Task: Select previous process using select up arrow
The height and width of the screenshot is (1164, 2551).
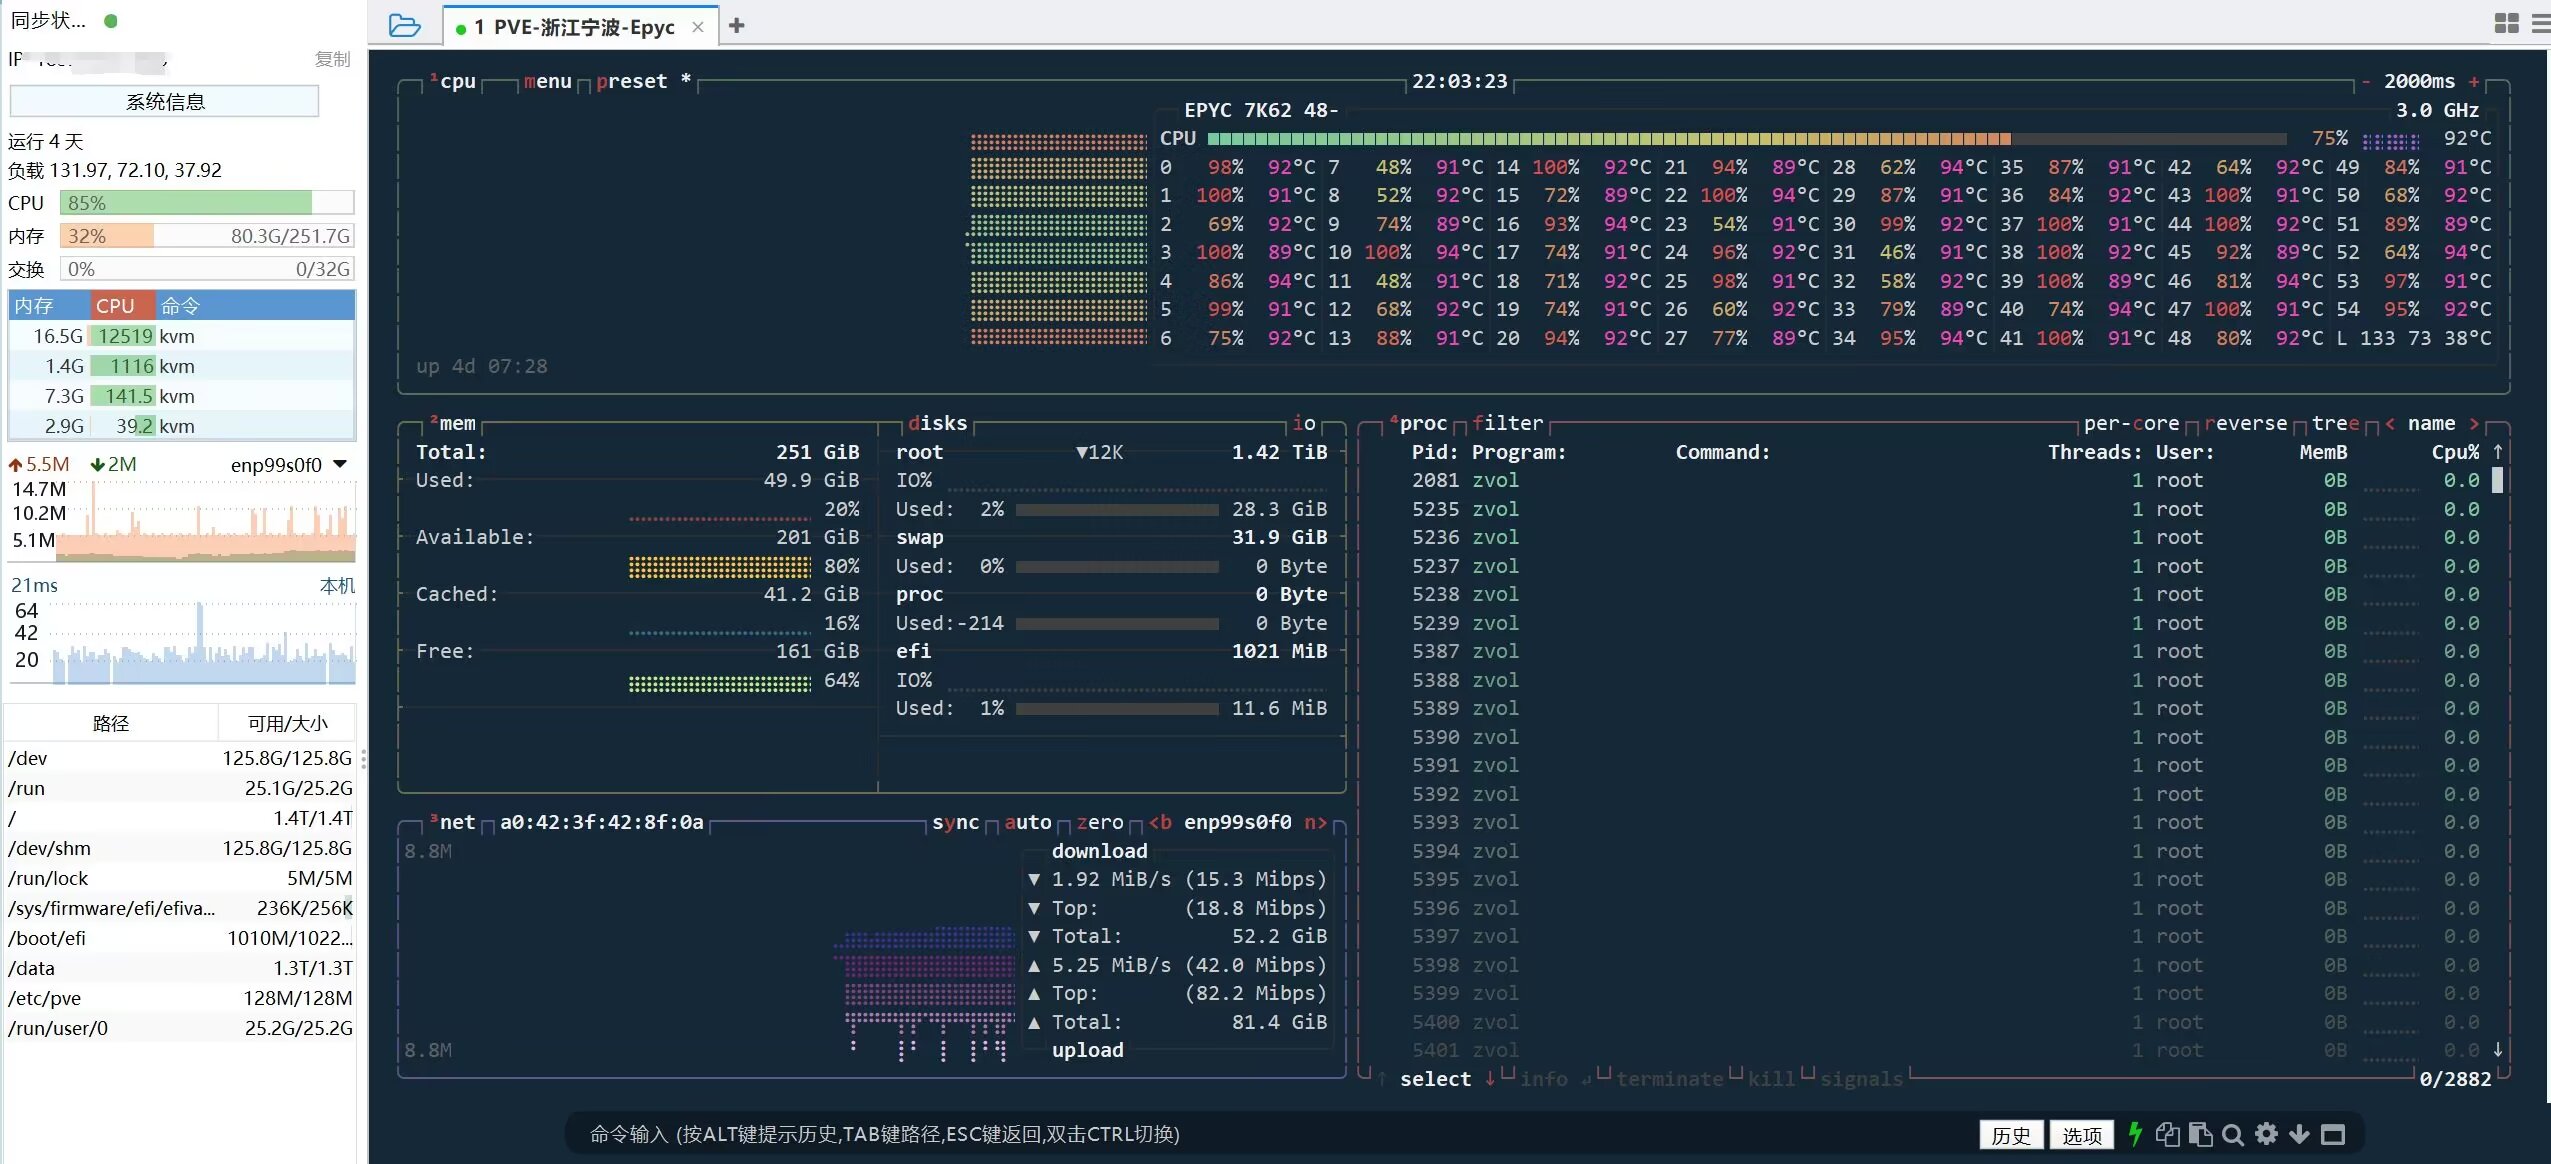Action: 1382,1079
